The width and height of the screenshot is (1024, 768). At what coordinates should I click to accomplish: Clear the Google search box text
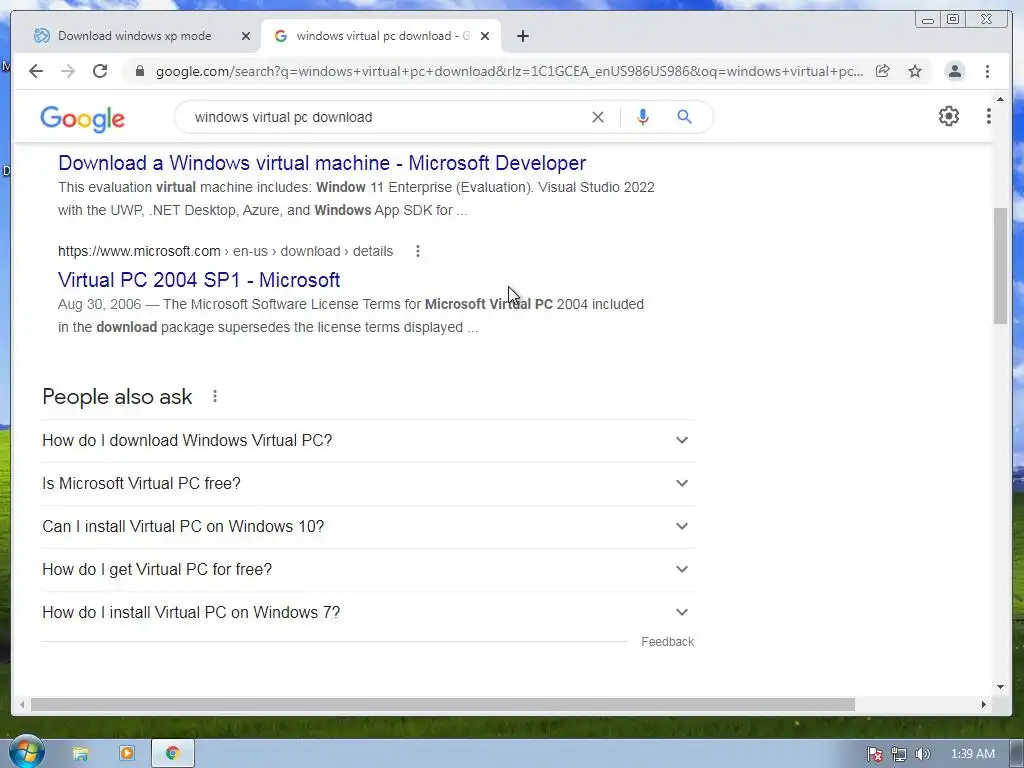pyautogui.click(x=598, y=117)
